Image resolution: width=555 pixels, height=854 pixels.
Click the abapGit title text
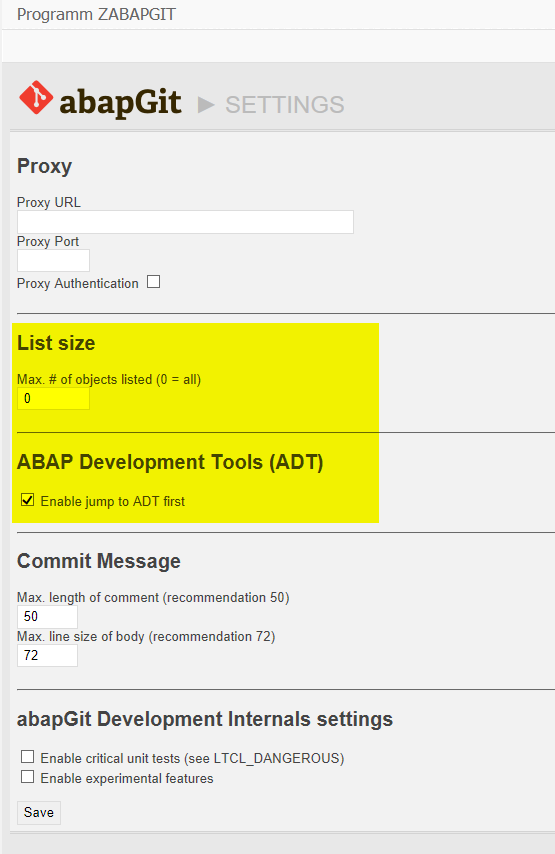pos(120,102)
